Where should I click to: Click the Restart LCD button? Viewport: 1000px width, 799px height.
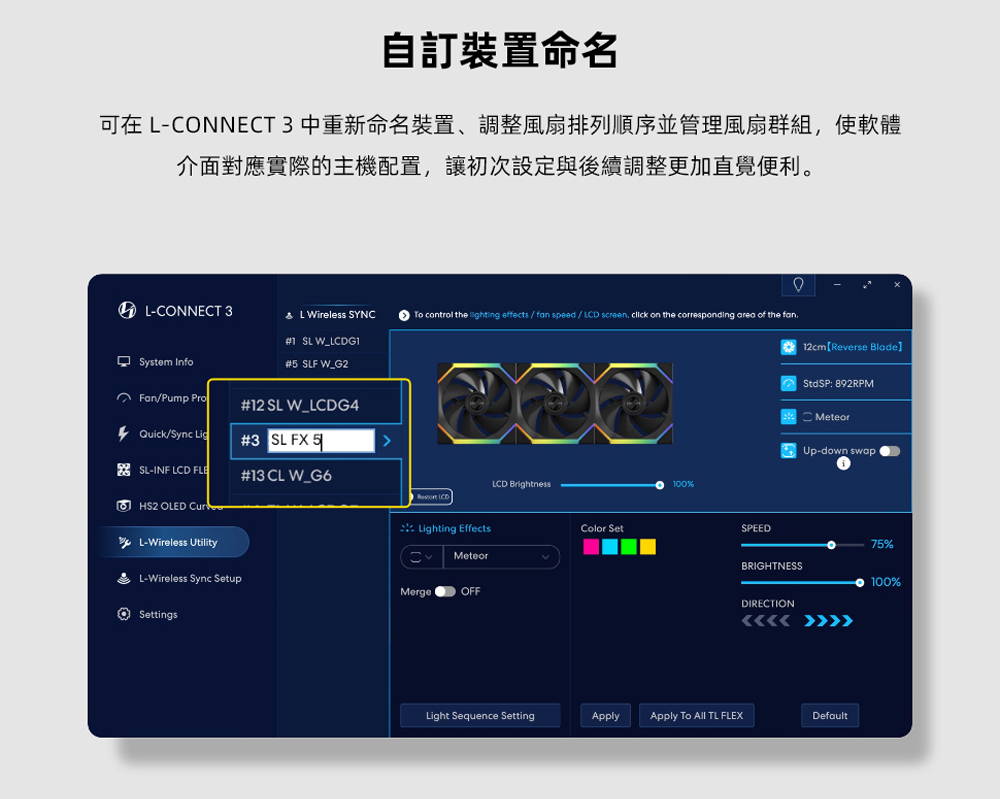(431, 497)
